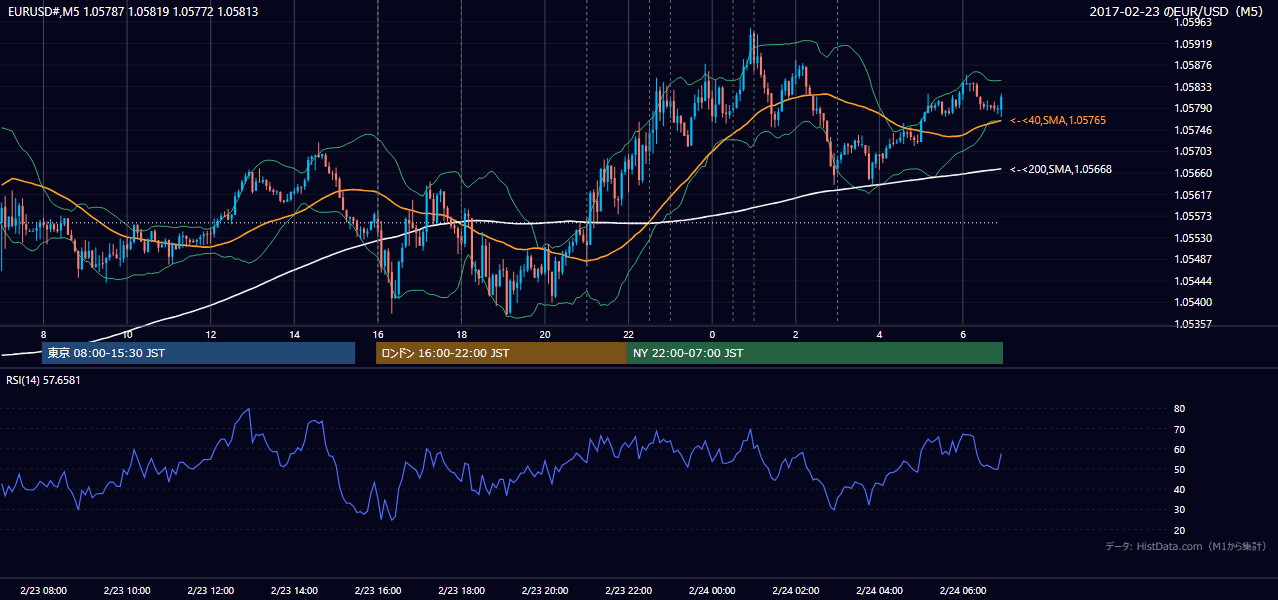Screen dimensions: 1278x600
Task: Click the 2/23 22:00 time axis label
Action: 628,591
